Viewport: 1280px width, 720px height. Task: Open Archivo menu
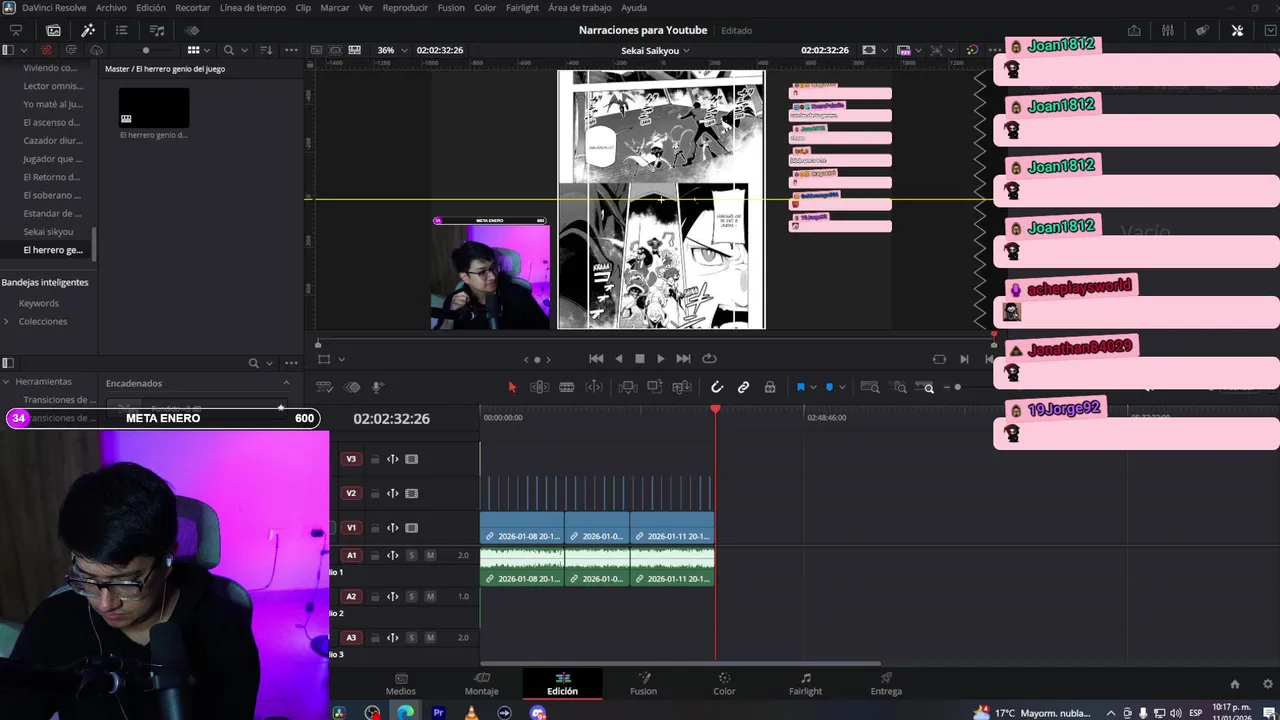[x=111, y=8]
